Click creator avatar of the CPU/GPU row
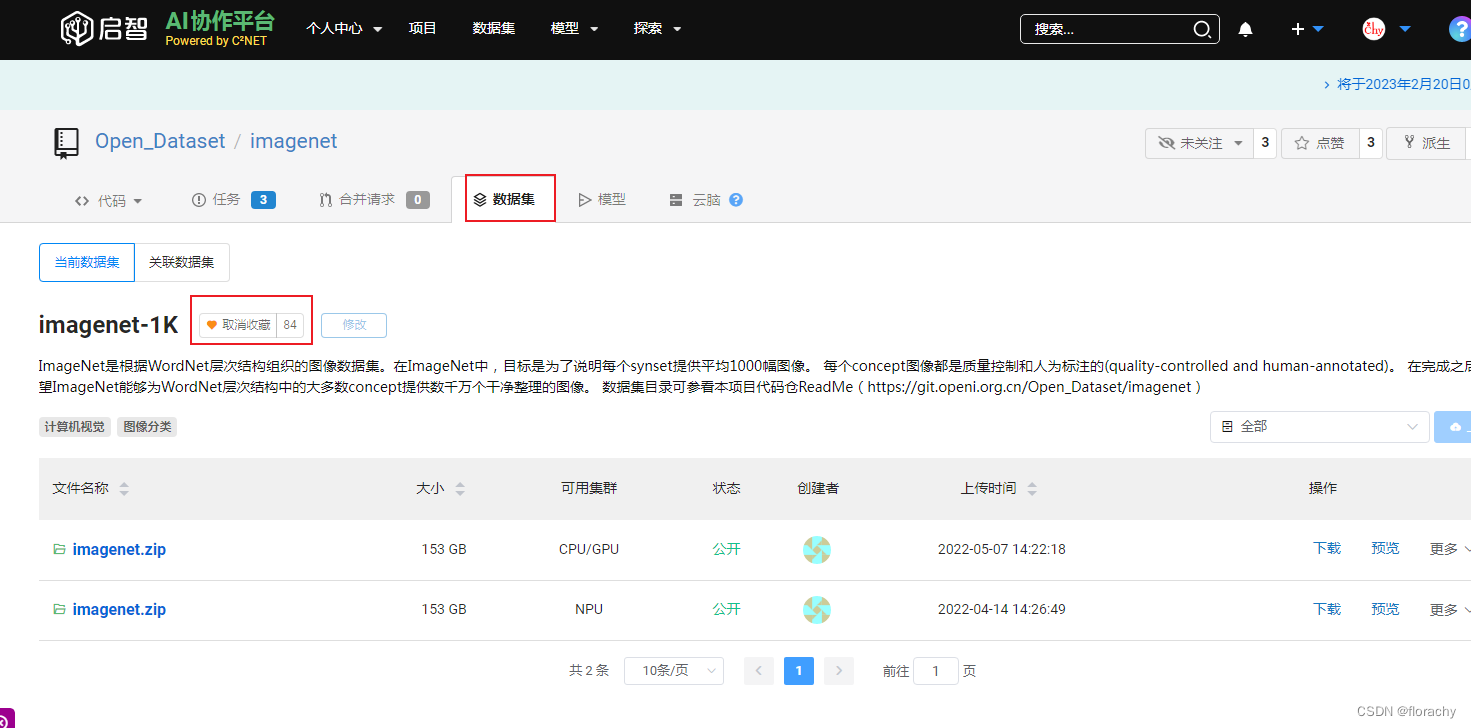 tap(817, 550)
